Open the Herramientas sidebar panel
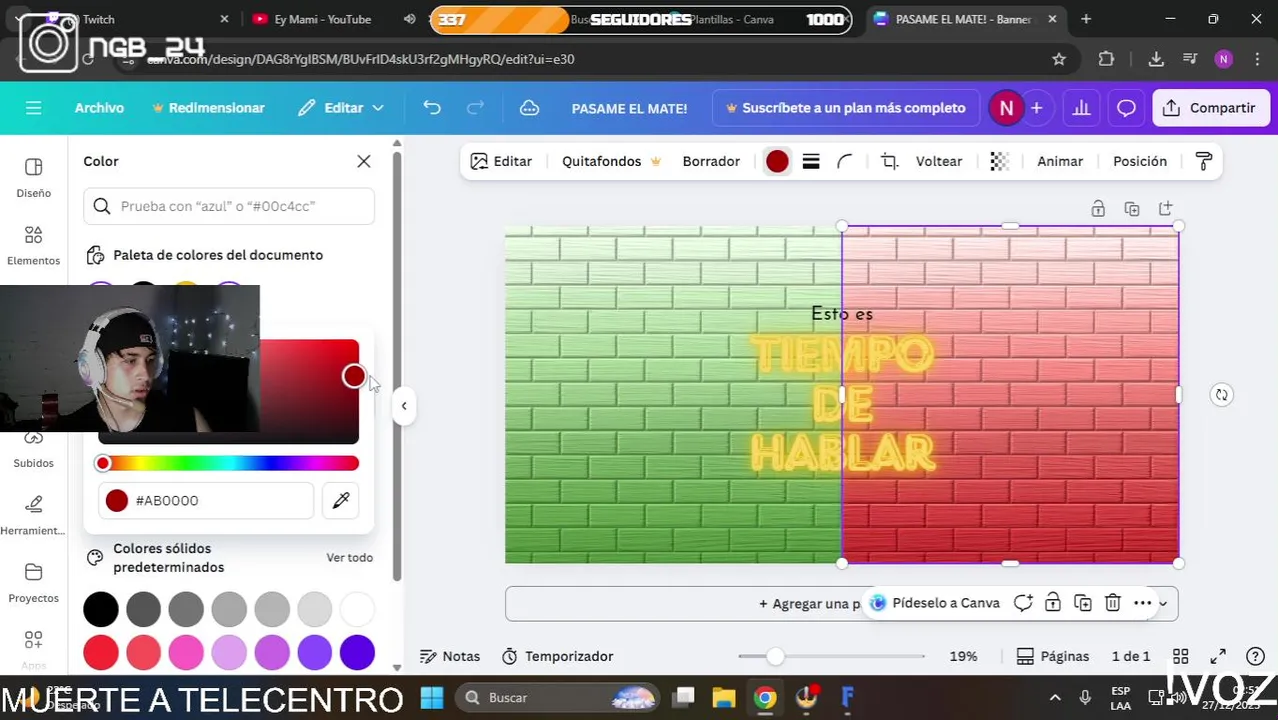 (x=33, y=514)
